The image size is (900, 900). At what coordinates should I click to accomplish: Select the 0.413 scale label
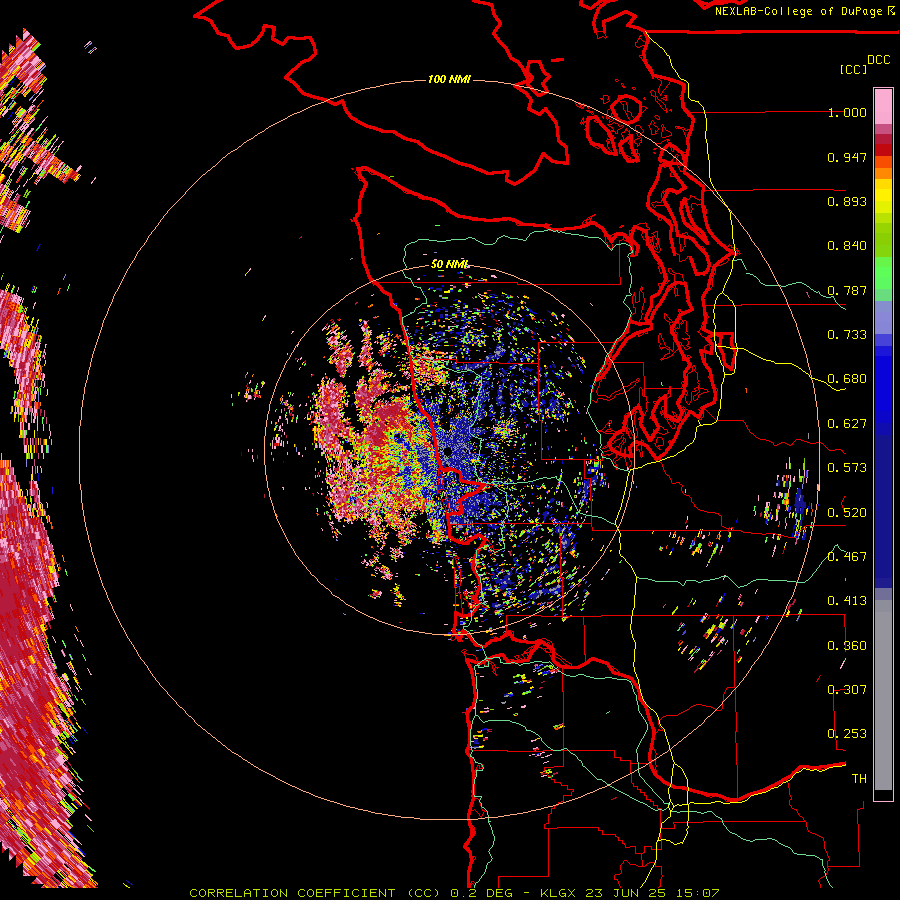pos(847,601)
